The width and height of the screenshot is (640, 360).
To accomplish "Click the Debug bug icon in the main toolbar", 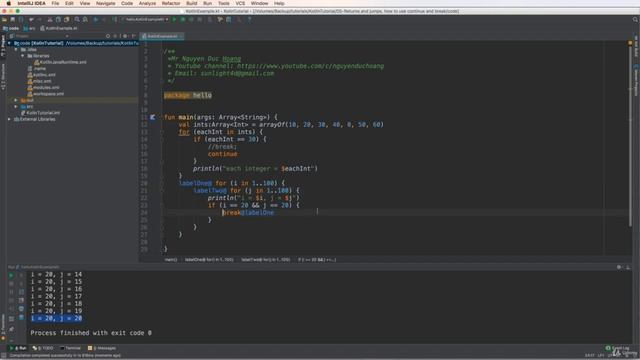I will click(182, 19).
